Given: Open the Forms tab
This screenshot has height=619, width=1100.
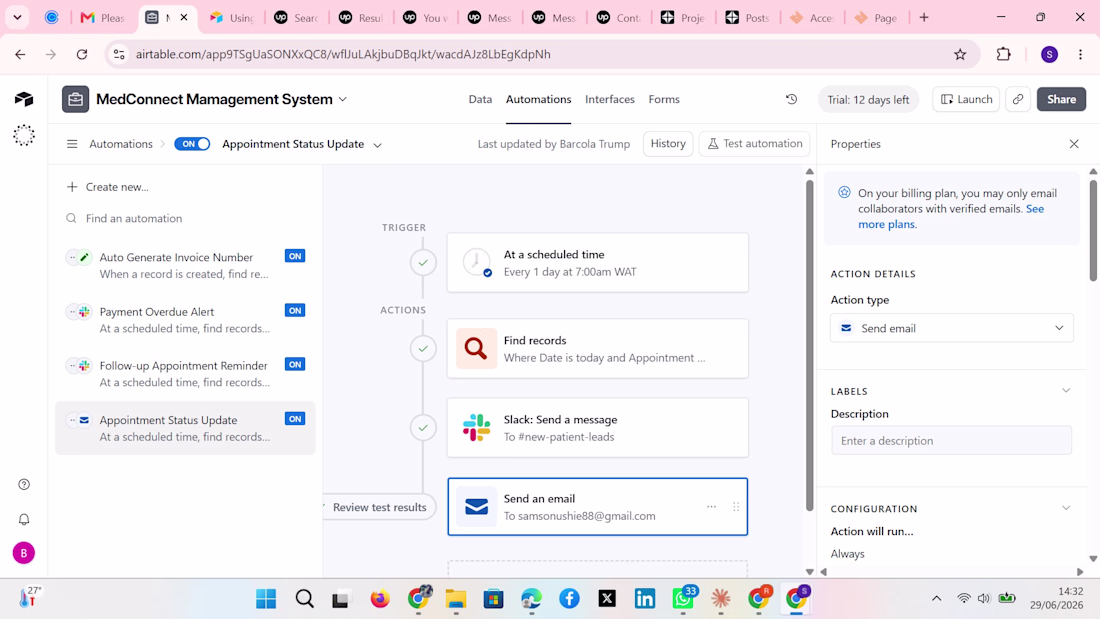Looking at the screenshot, I should click(x=664, y=99).
